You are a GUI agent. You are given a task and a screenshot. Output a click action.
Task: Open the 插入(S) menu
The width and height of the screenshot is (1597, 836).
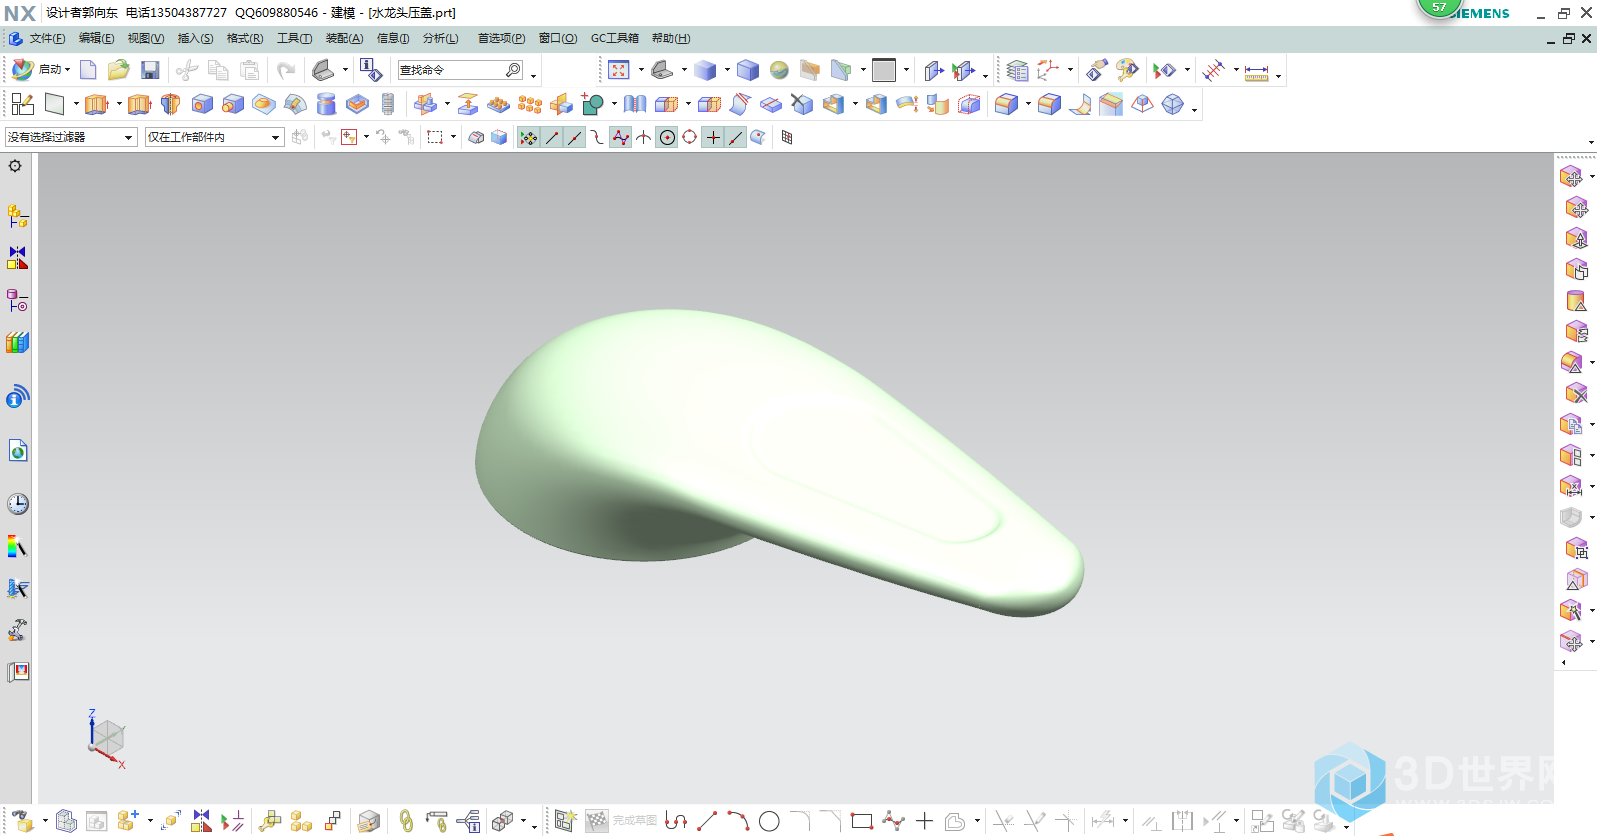tap(195, 38)
